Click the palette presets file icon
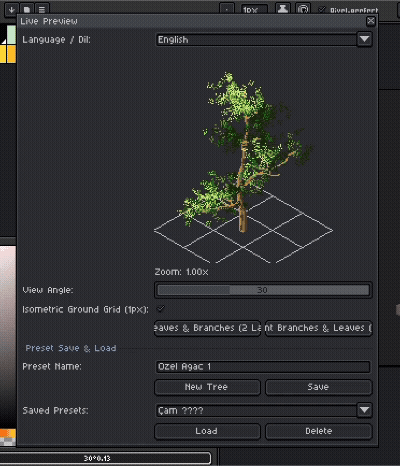 (27, 10)
